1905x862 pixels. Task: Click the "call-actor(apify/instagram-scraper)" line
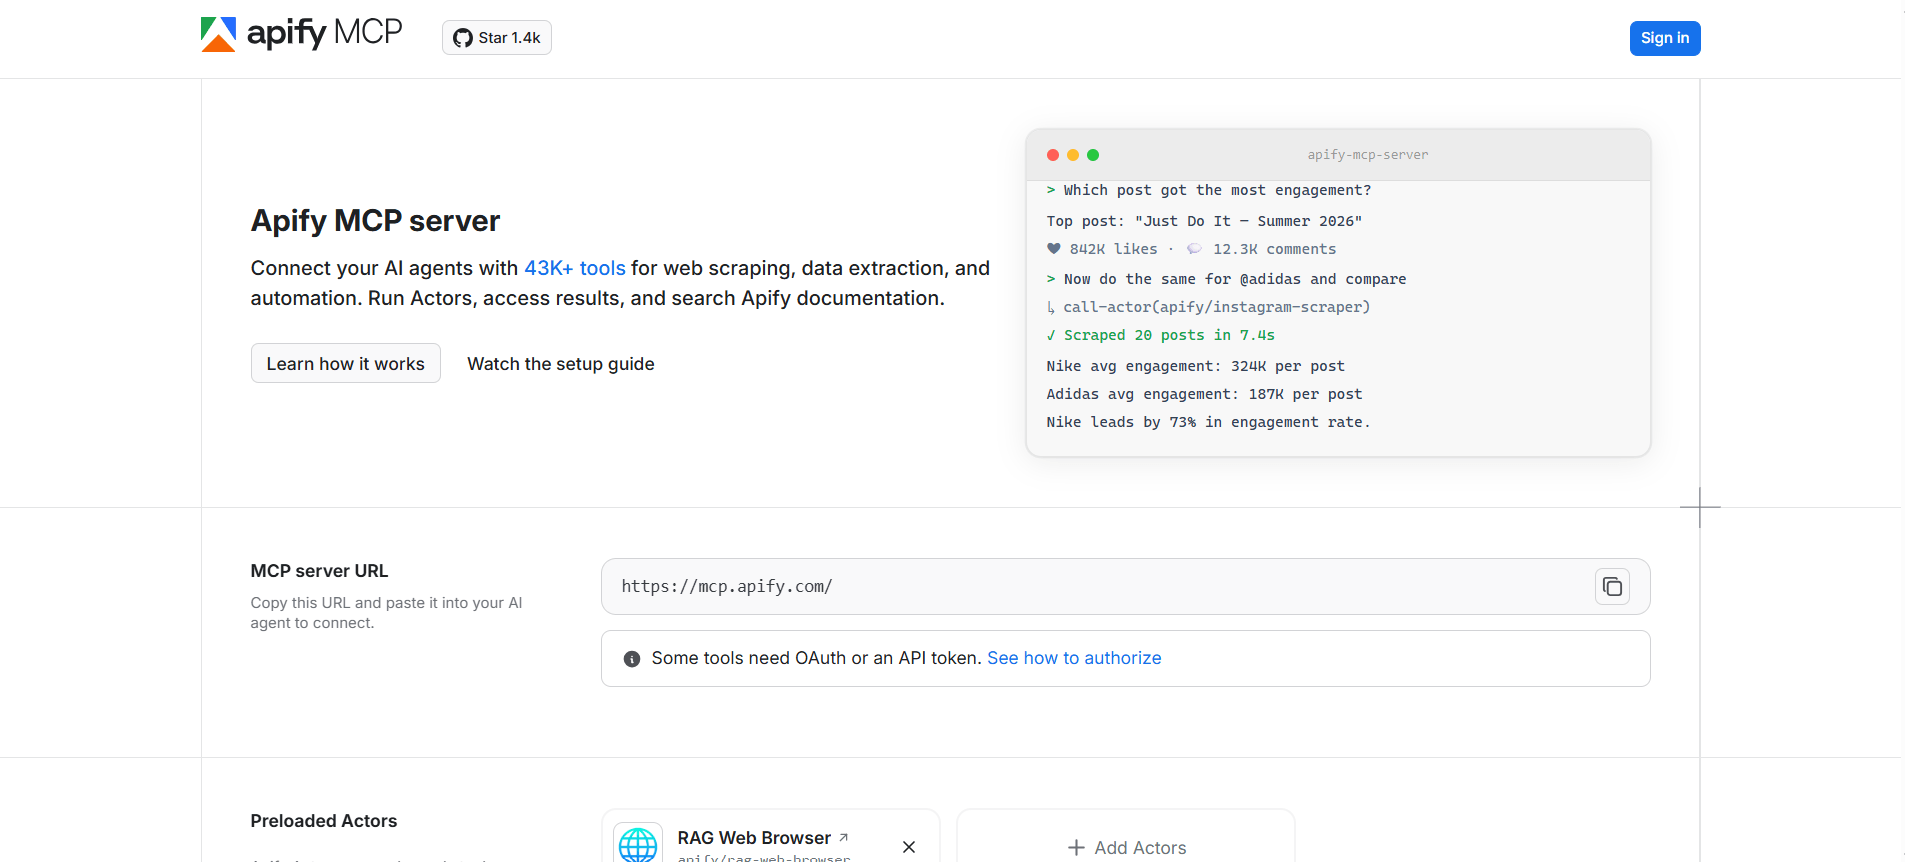[1208, 307]
